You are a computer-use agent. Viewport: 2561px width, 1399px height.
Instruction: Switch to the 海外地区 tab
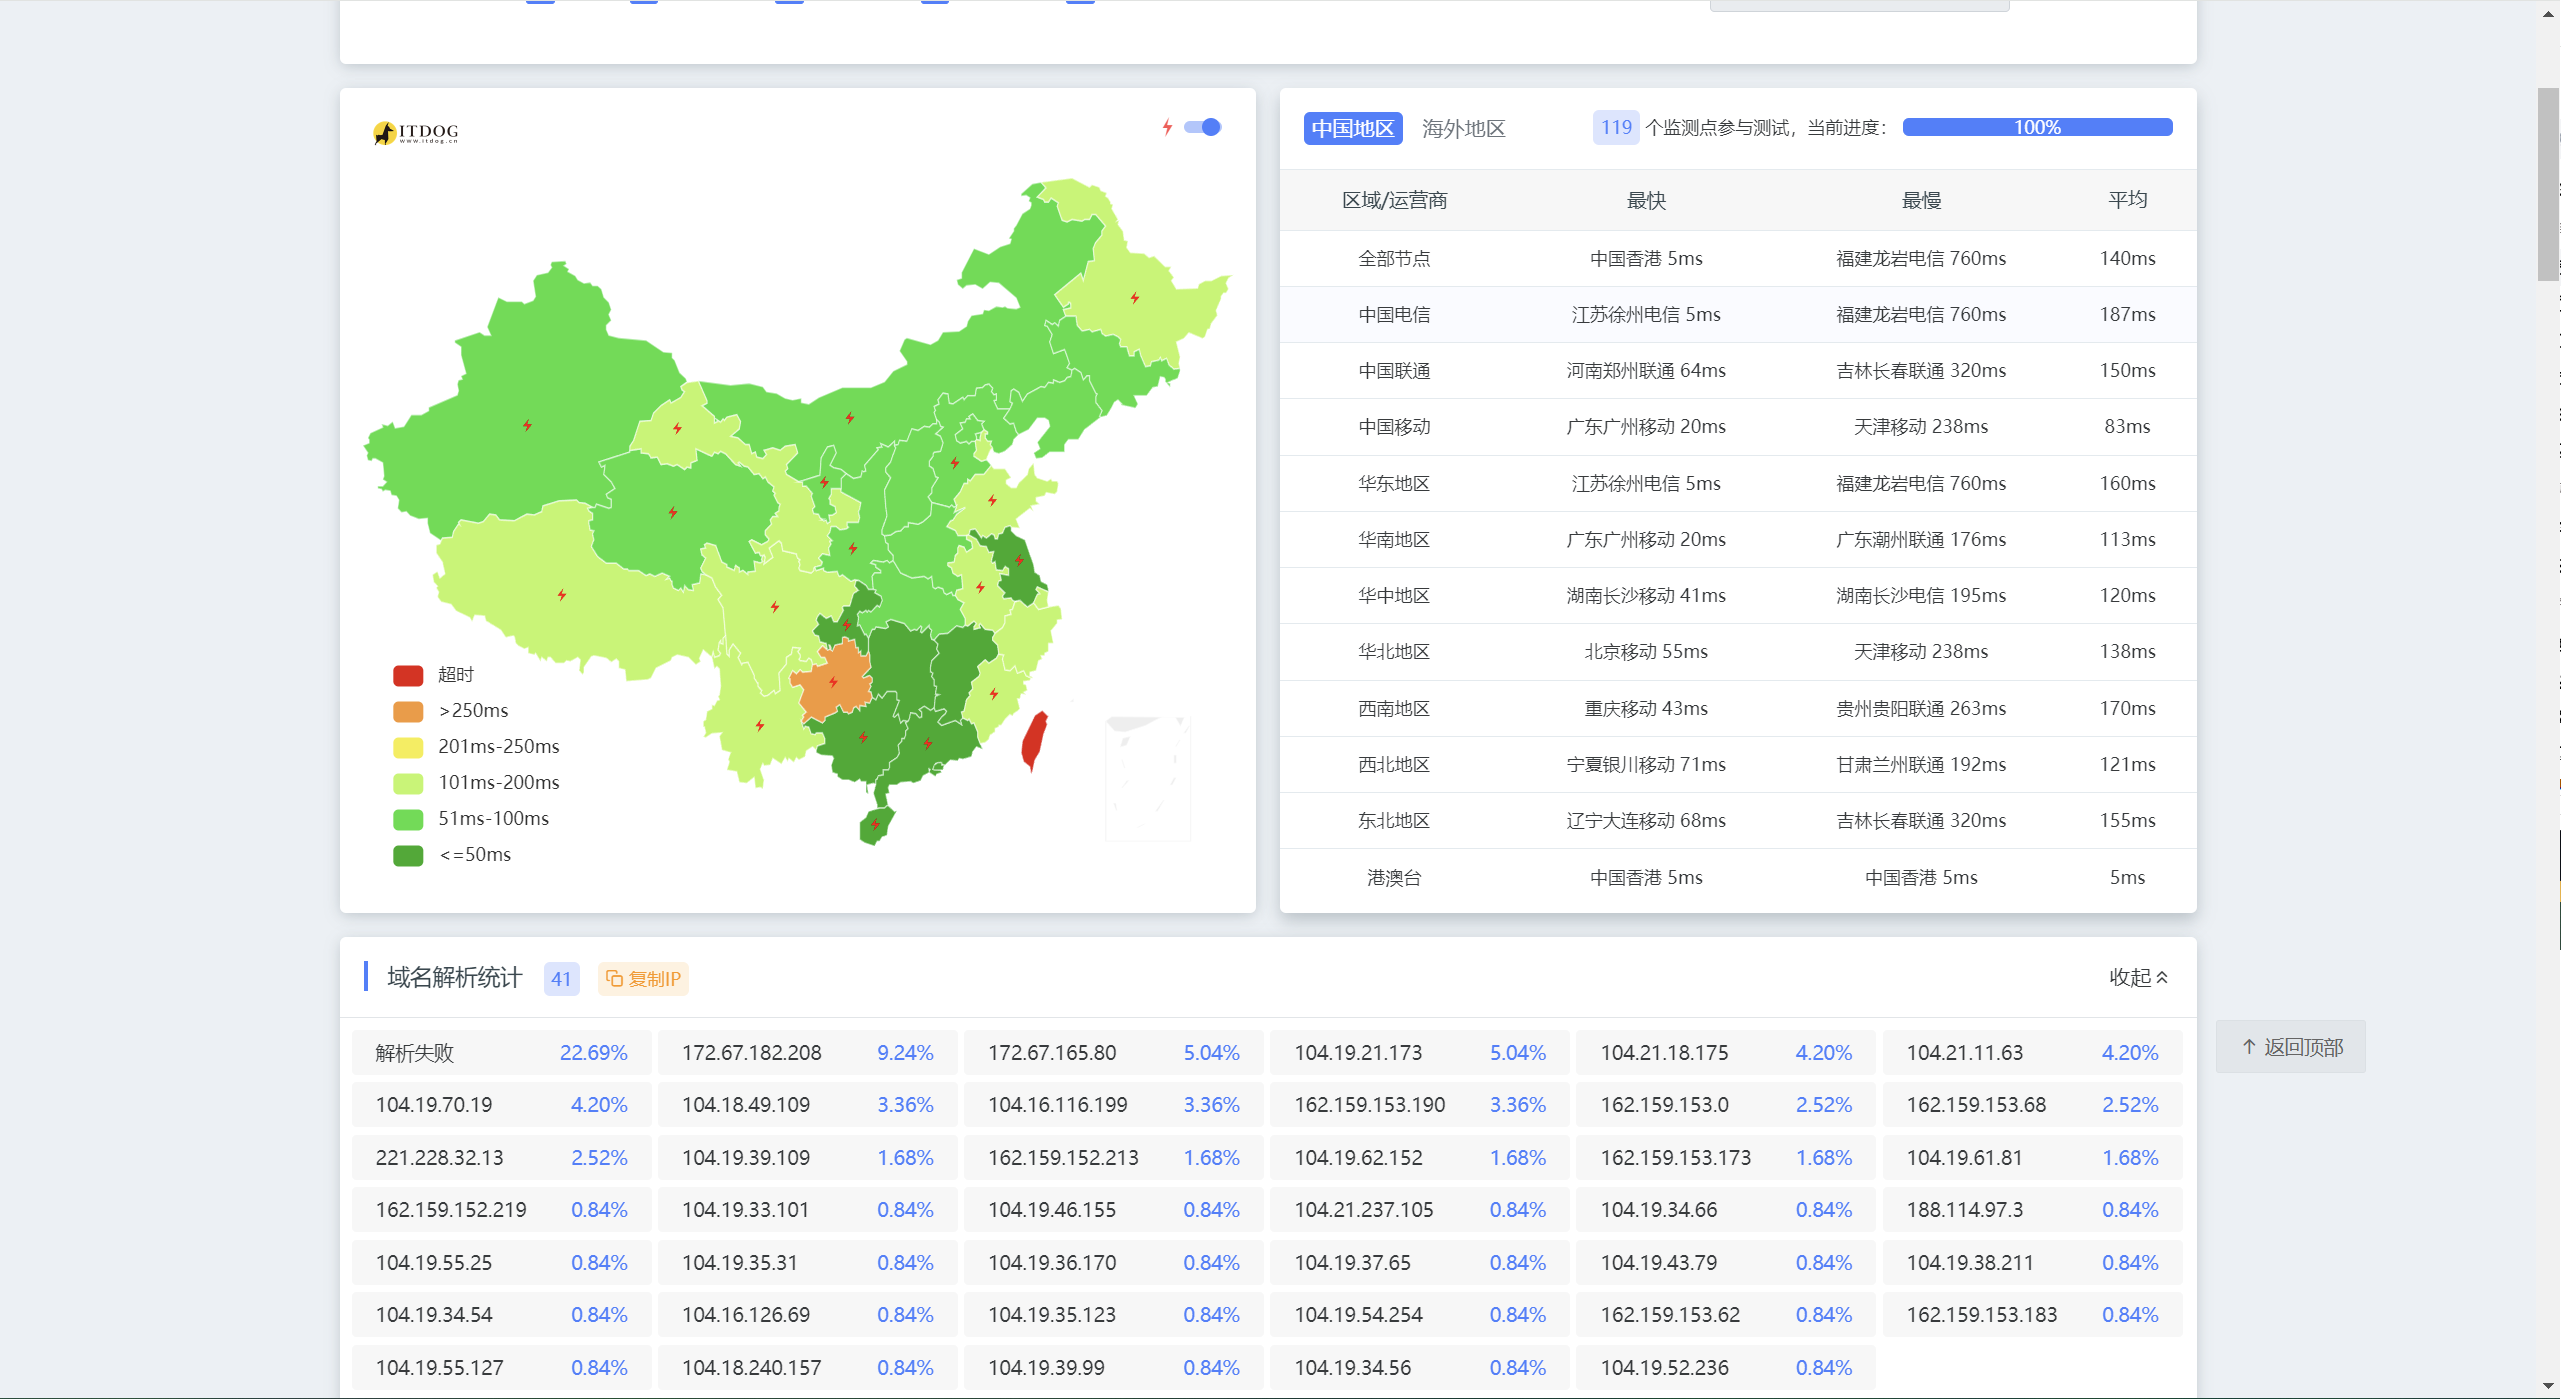click(1462, 129)
